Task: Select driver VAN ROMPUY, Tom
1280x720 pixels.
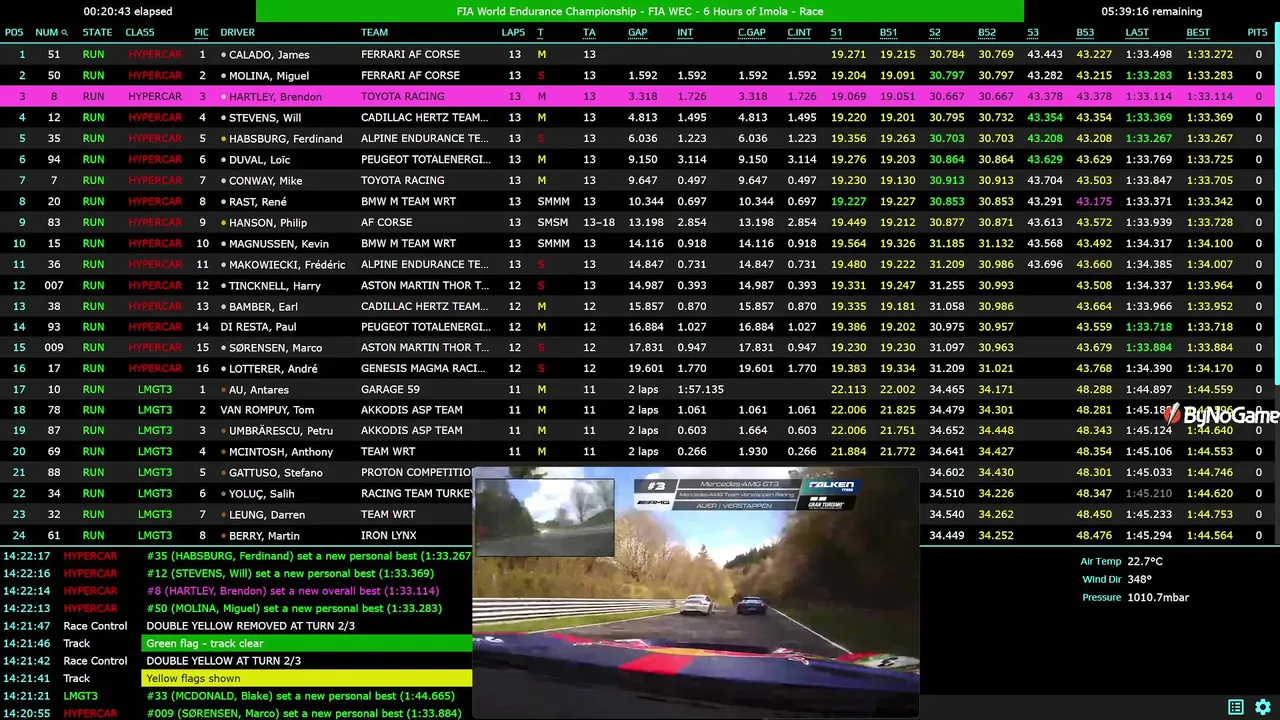Action: pos(267,410)
